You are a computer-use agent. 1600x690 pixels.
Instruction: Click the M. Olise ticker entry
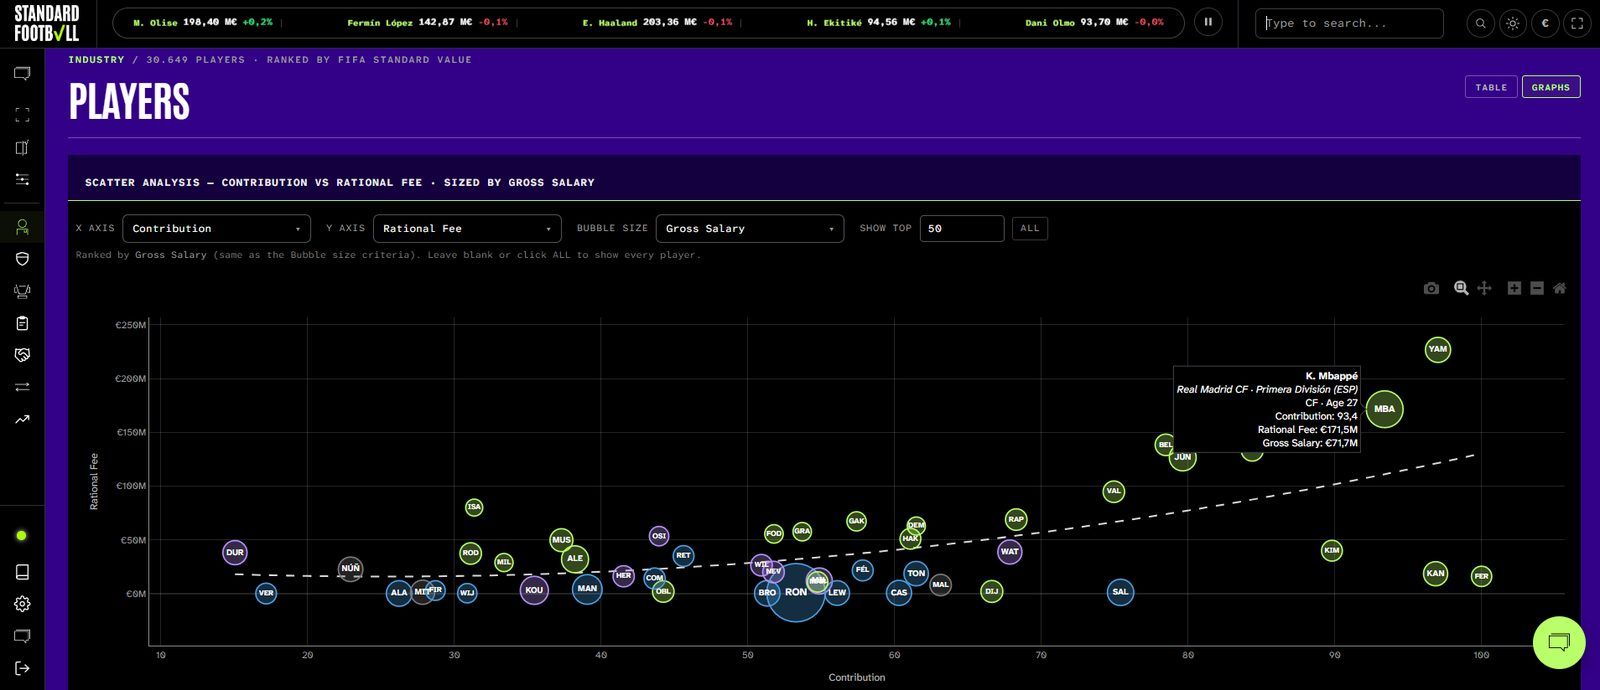coord(202,22)
